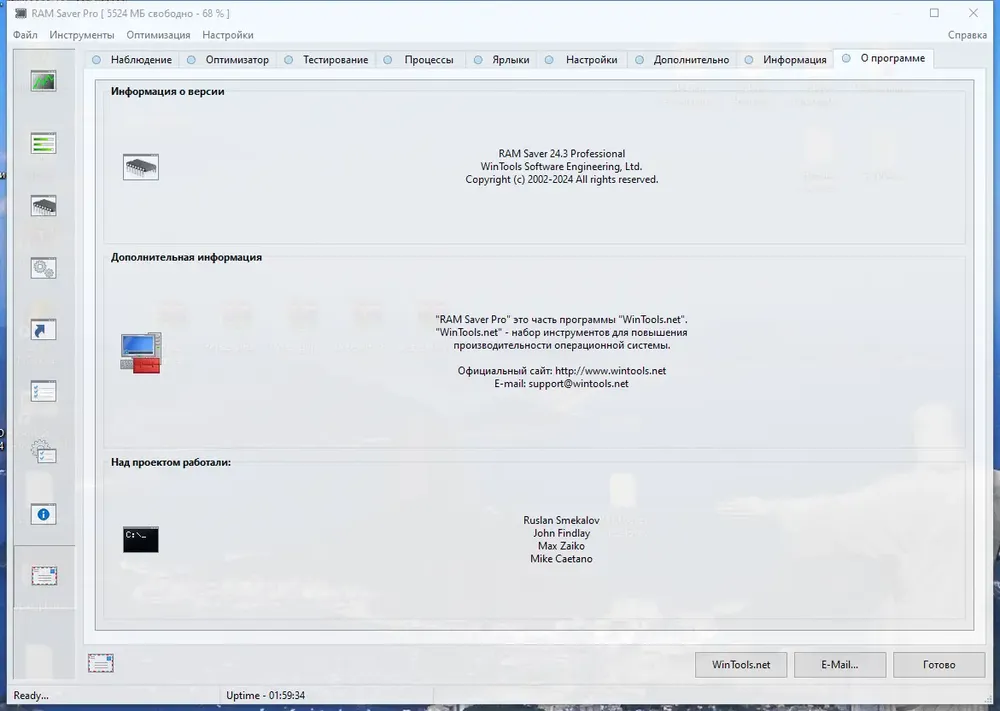Open the optimizer green bars sidebar icon
The image size is (1000, 711).
[x=43, y=143]
